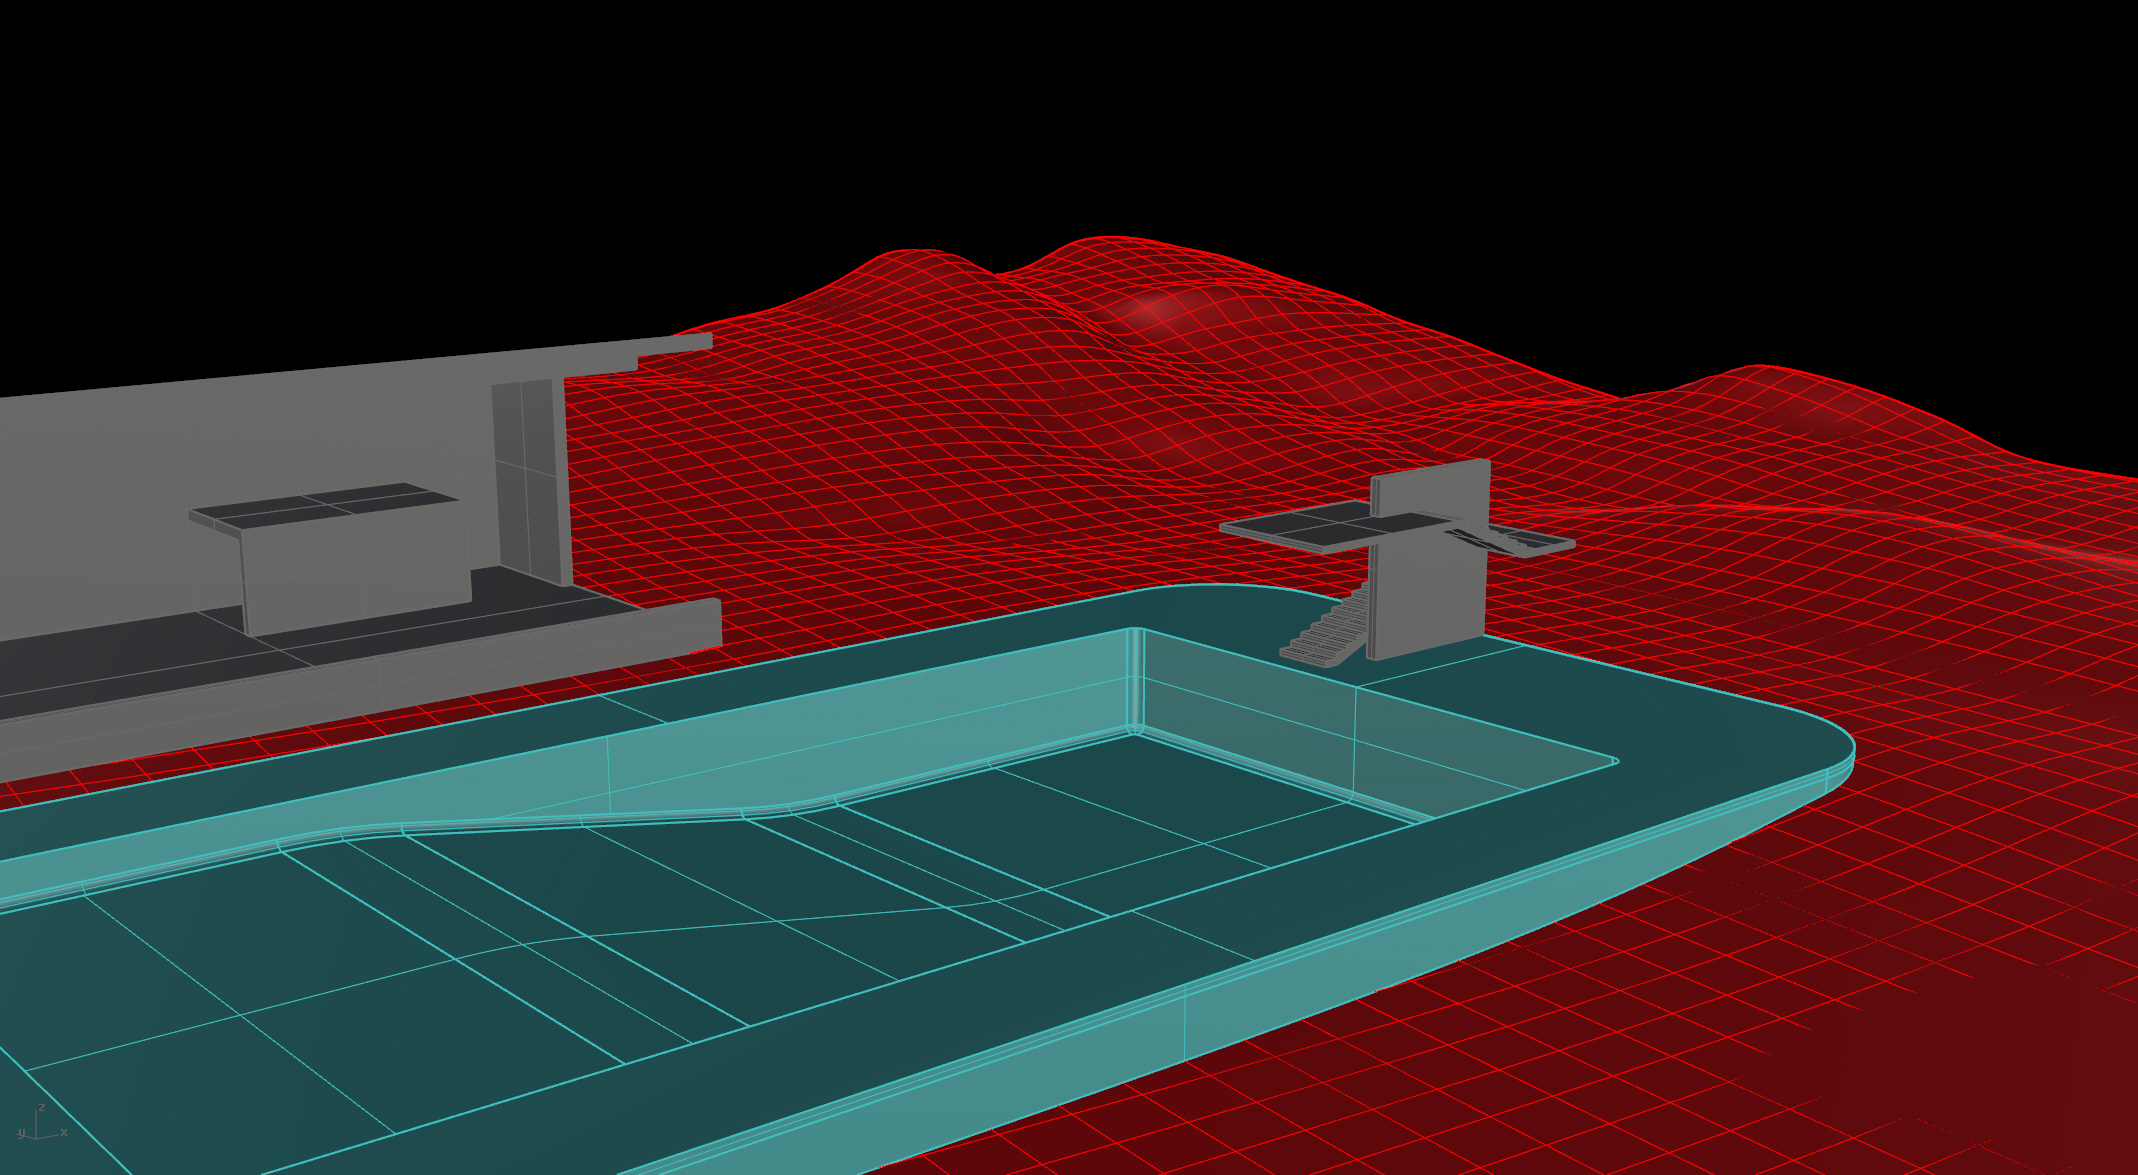2138x1175 pixels.
Task: Select the diving platform staircase
Action: (x=1325, y=635)
